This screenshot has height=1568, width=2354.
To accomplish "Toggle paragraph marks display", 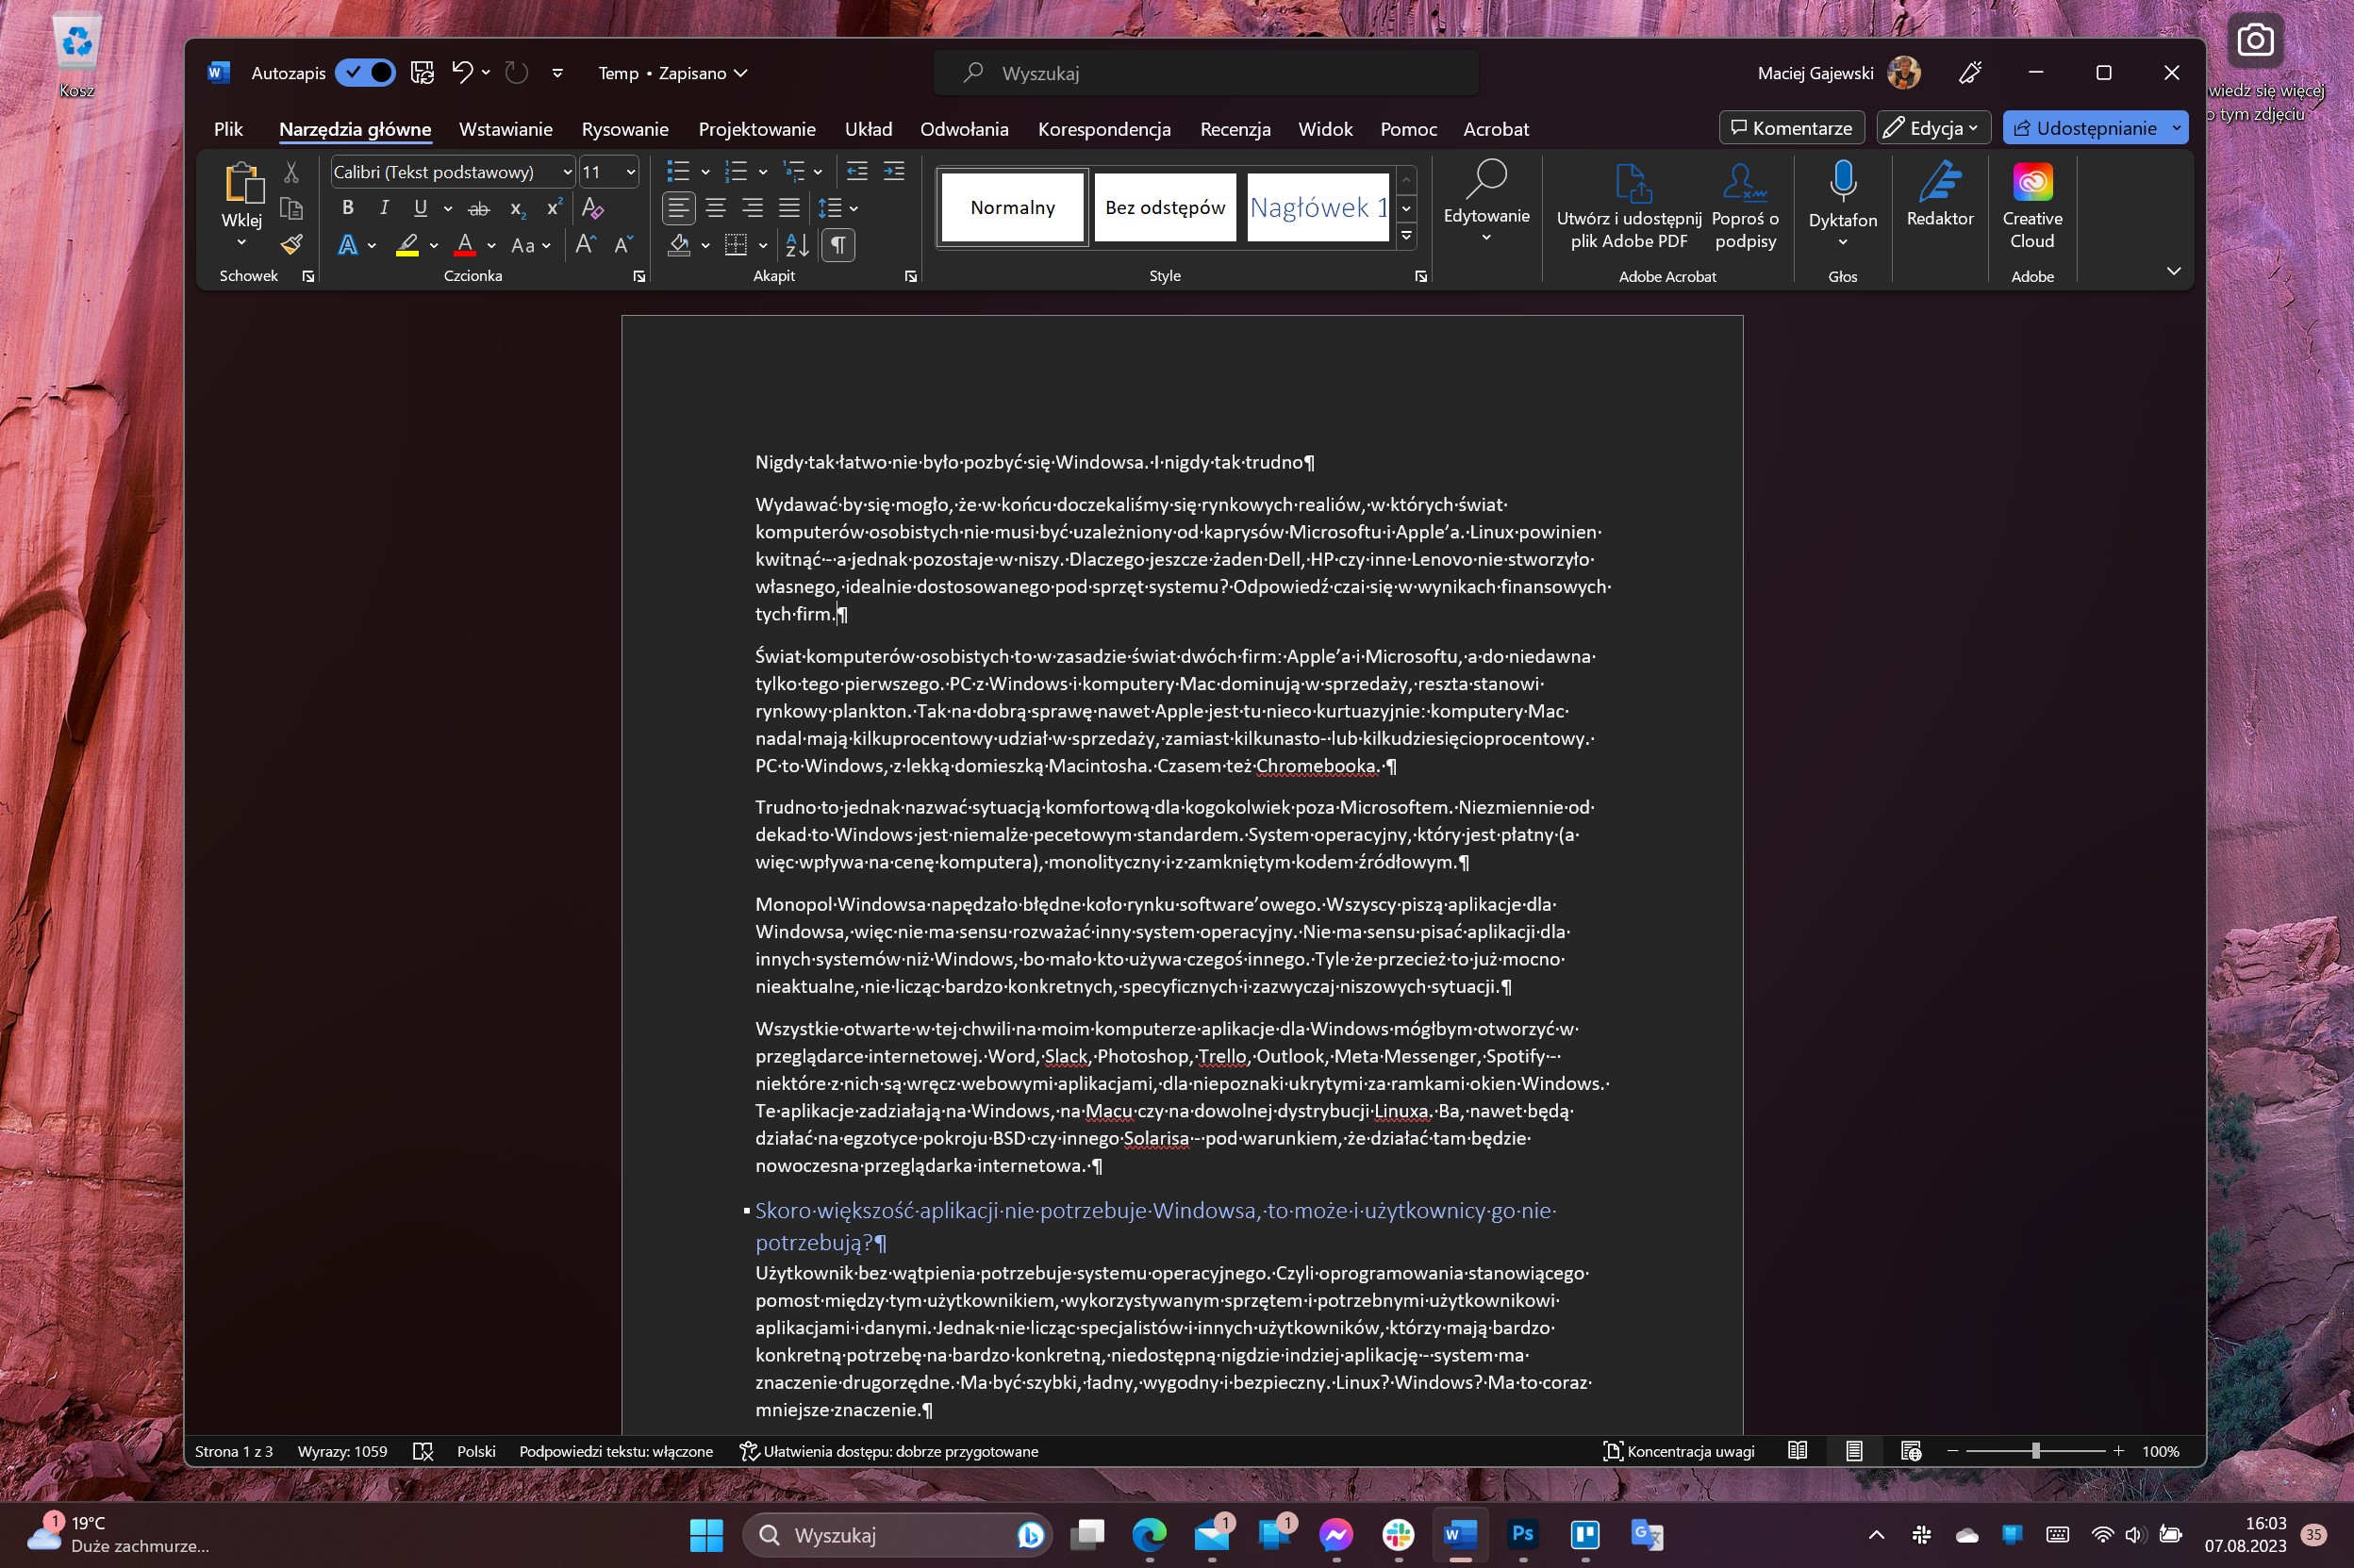I will click(x=838, y=244).
